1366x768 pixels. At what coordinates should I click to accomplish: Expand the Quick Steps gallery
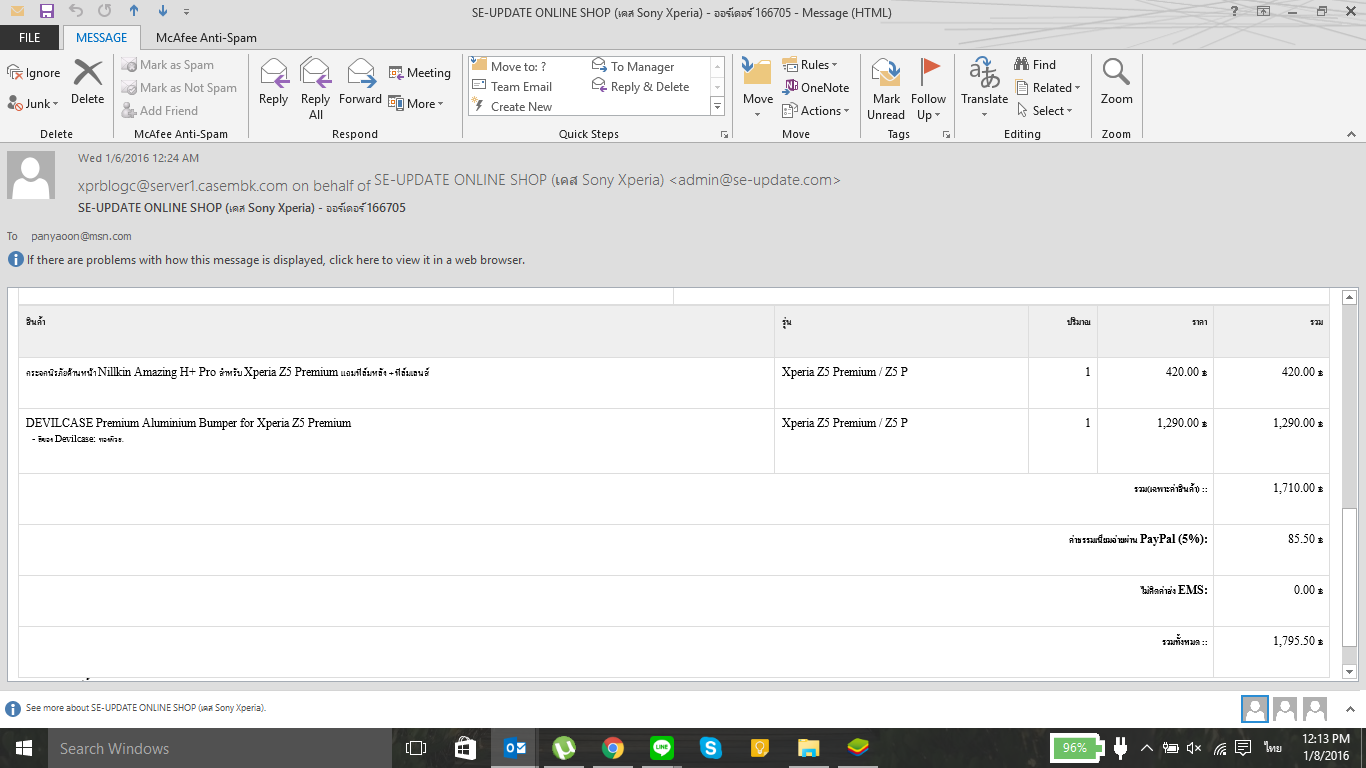tap(718, 106)
